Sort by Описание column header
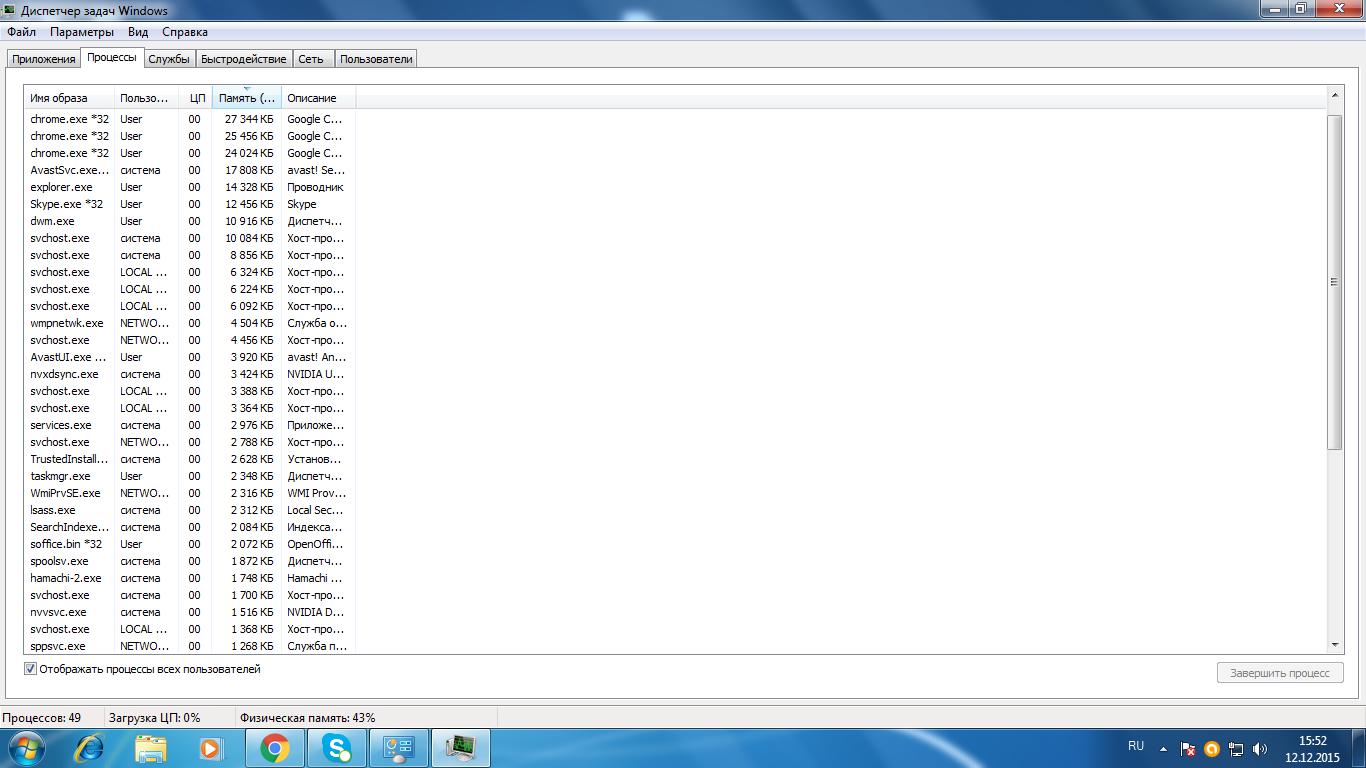 (x=319, y=98)
